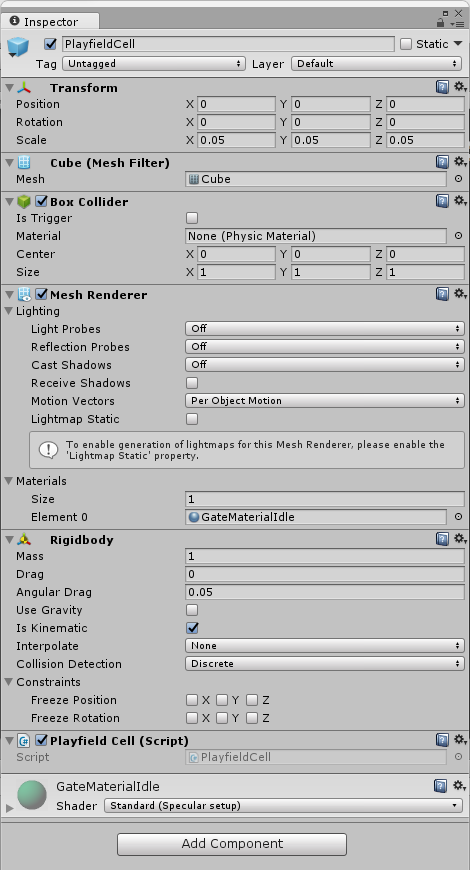Click the Inspector lock icon
This screenshot has height=870, width=470.
[x=441, y=22]
